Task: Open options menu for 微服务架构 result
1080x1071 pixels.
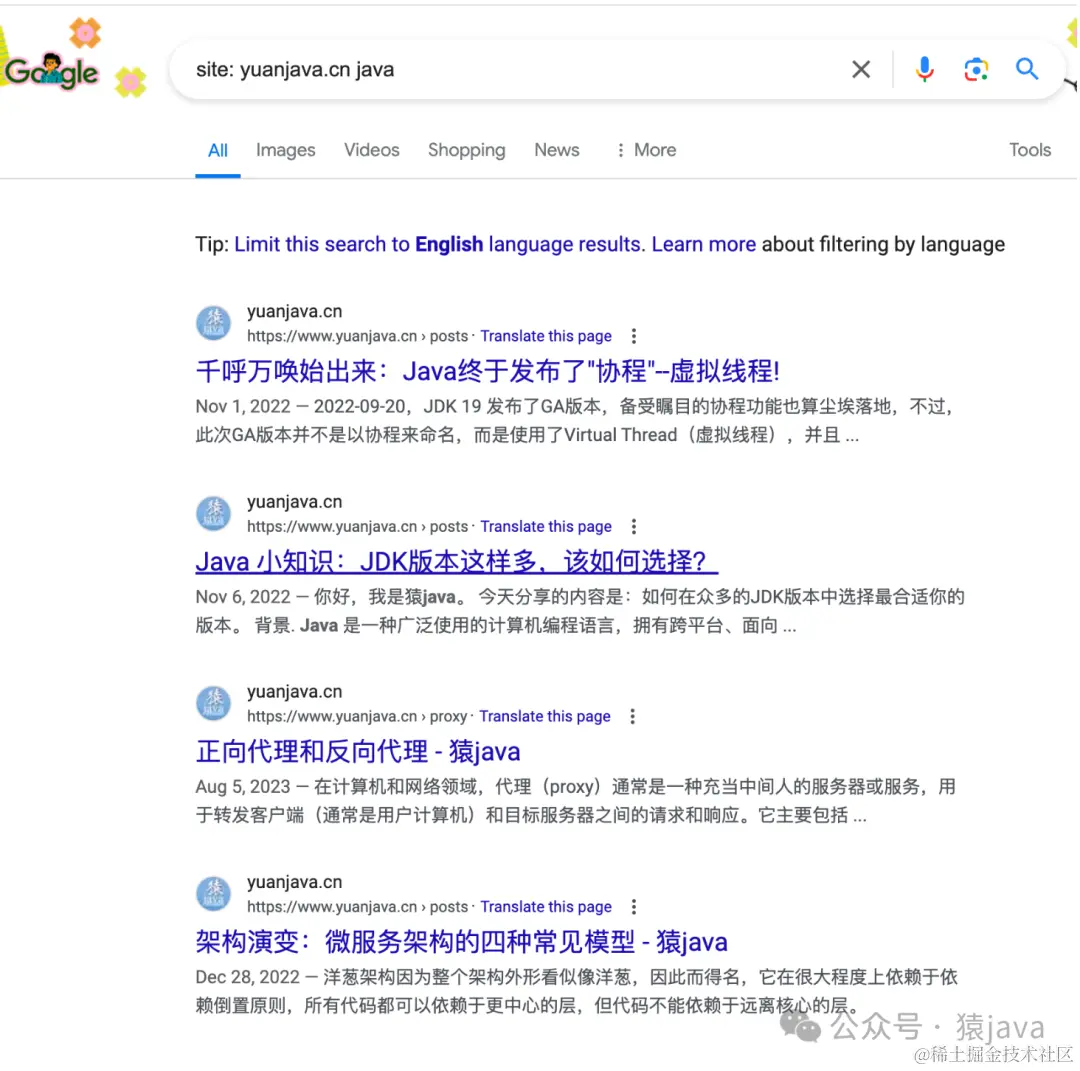Action: (x=634, y=906)
